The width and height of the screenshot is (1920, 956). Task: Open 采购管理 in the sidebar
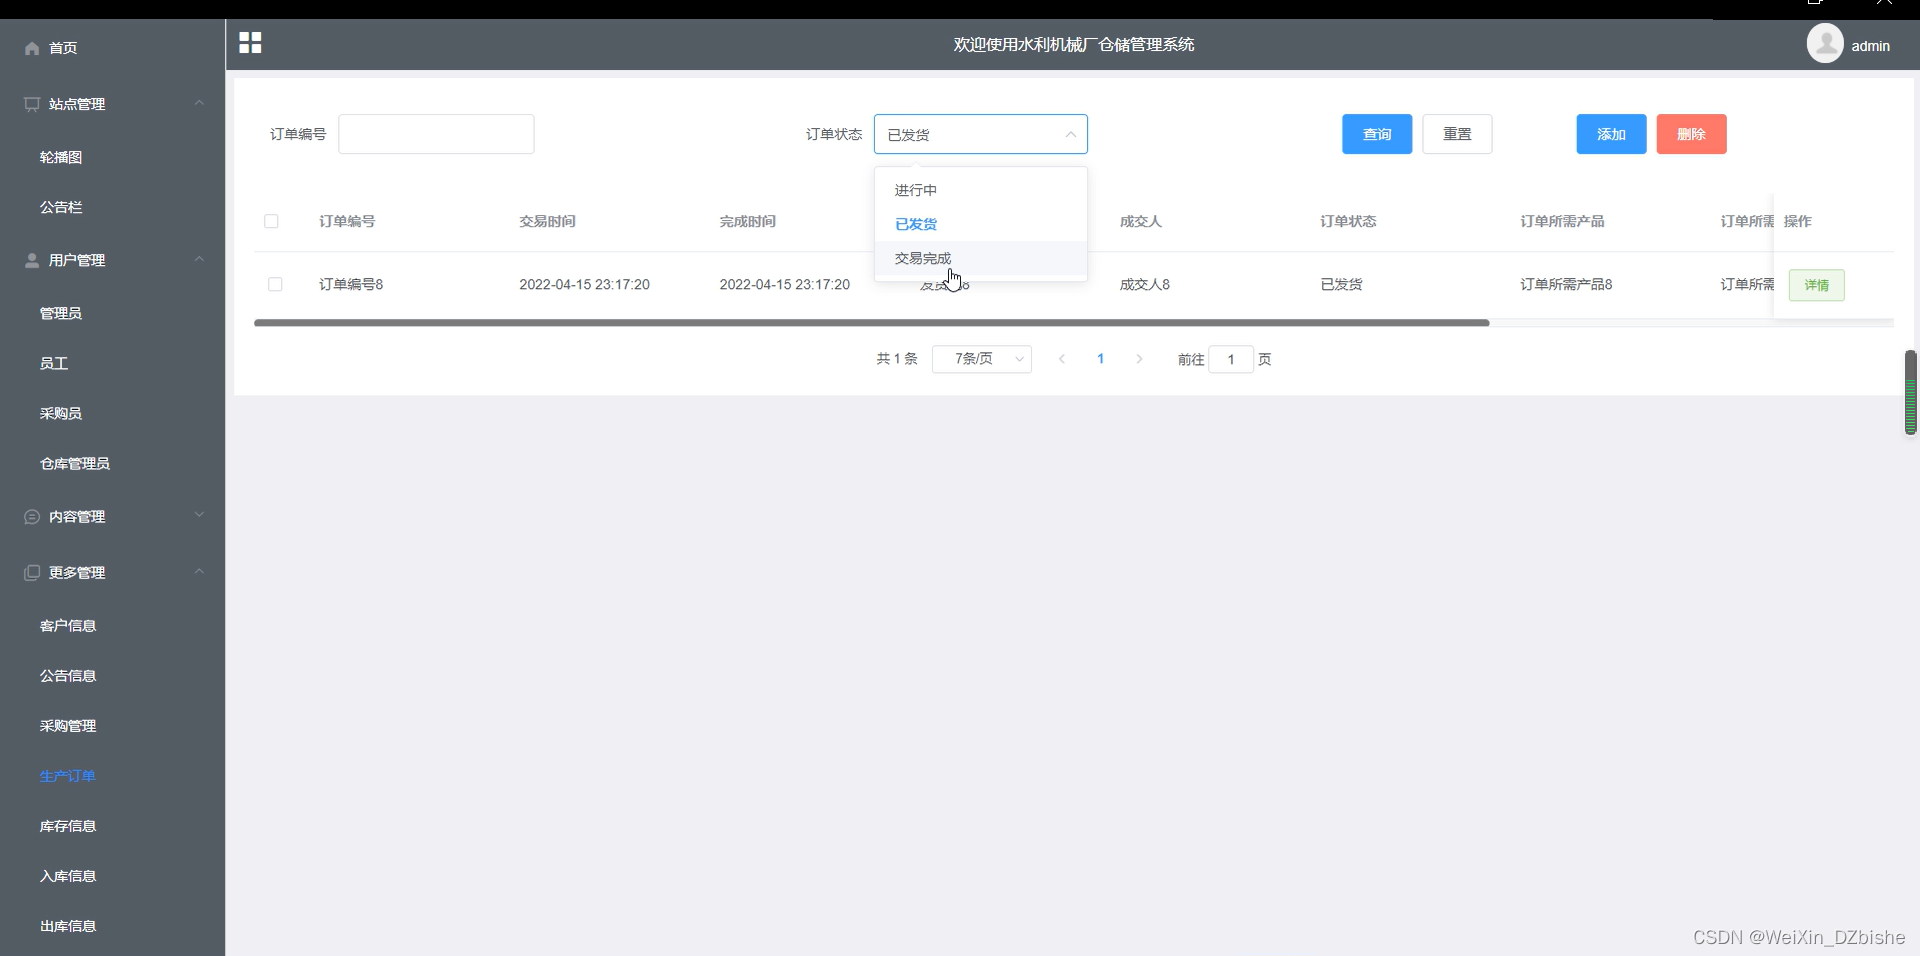point(68,726)
